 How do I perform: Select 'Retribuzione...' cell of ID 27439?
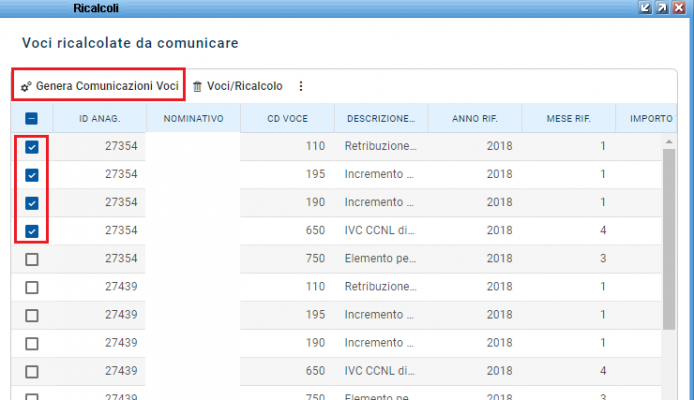pos(381,286)
